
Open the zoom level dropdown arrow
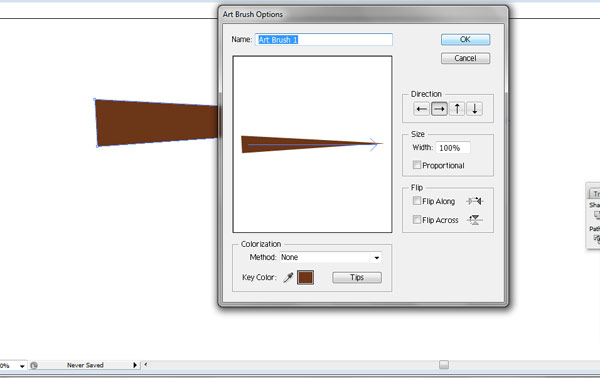click(22, 366)
